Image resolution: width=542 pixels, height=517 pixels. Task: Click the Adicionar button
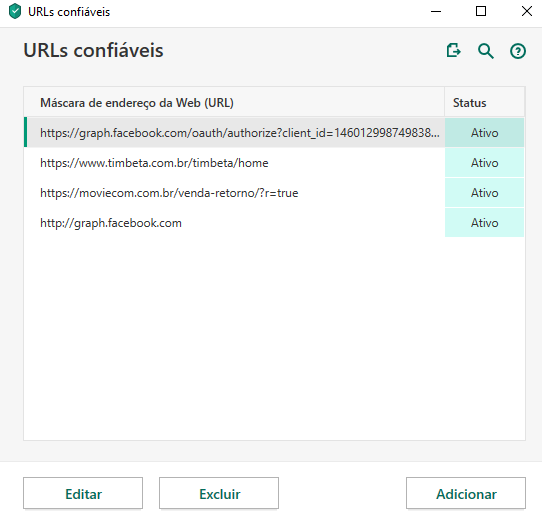(x=466, y=494)
